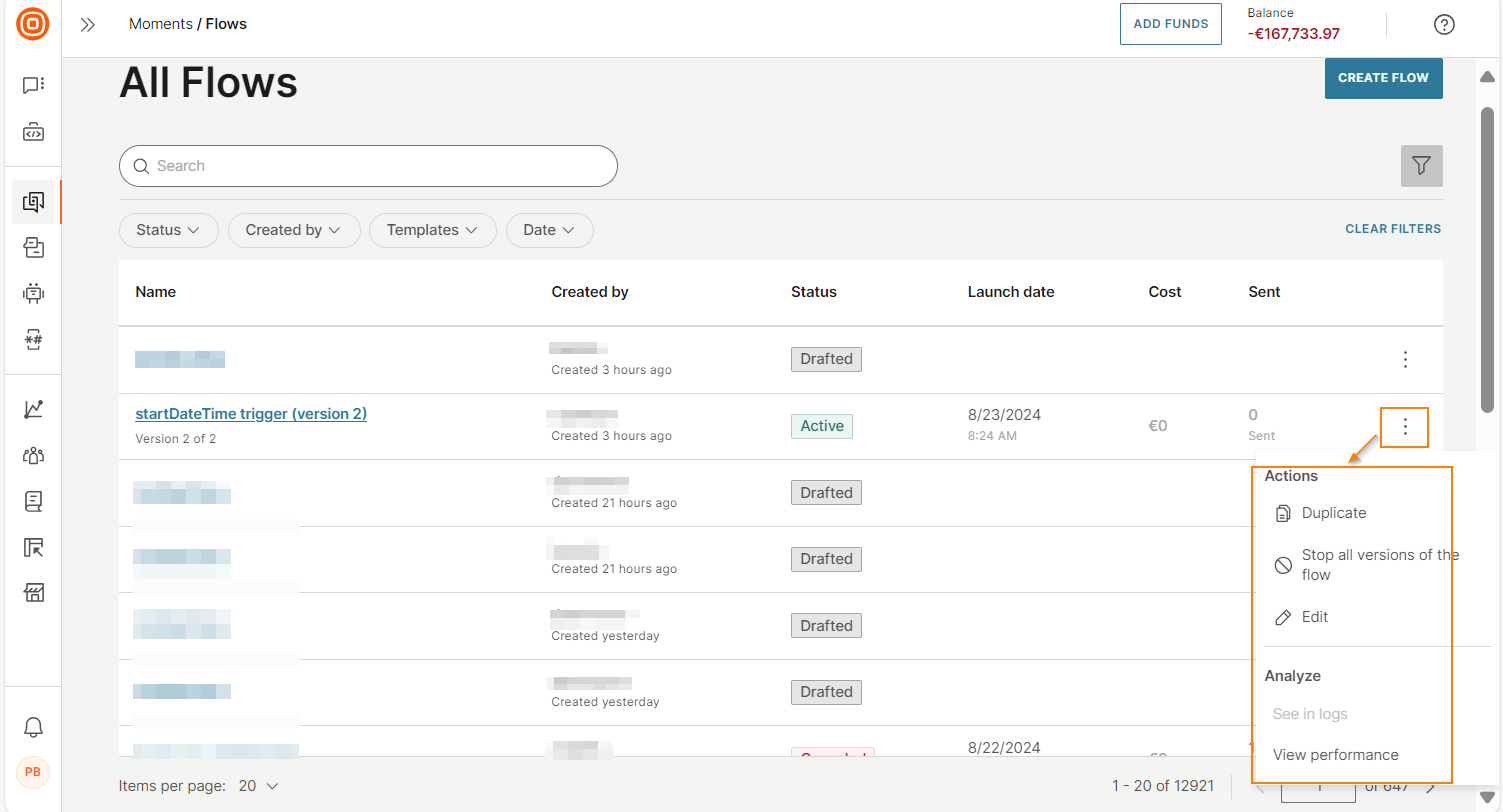Click the Duplicate document icon in Actions
Image resolution: width=1503 pixels, height=812 pixels.
[x=1283, y=514]
